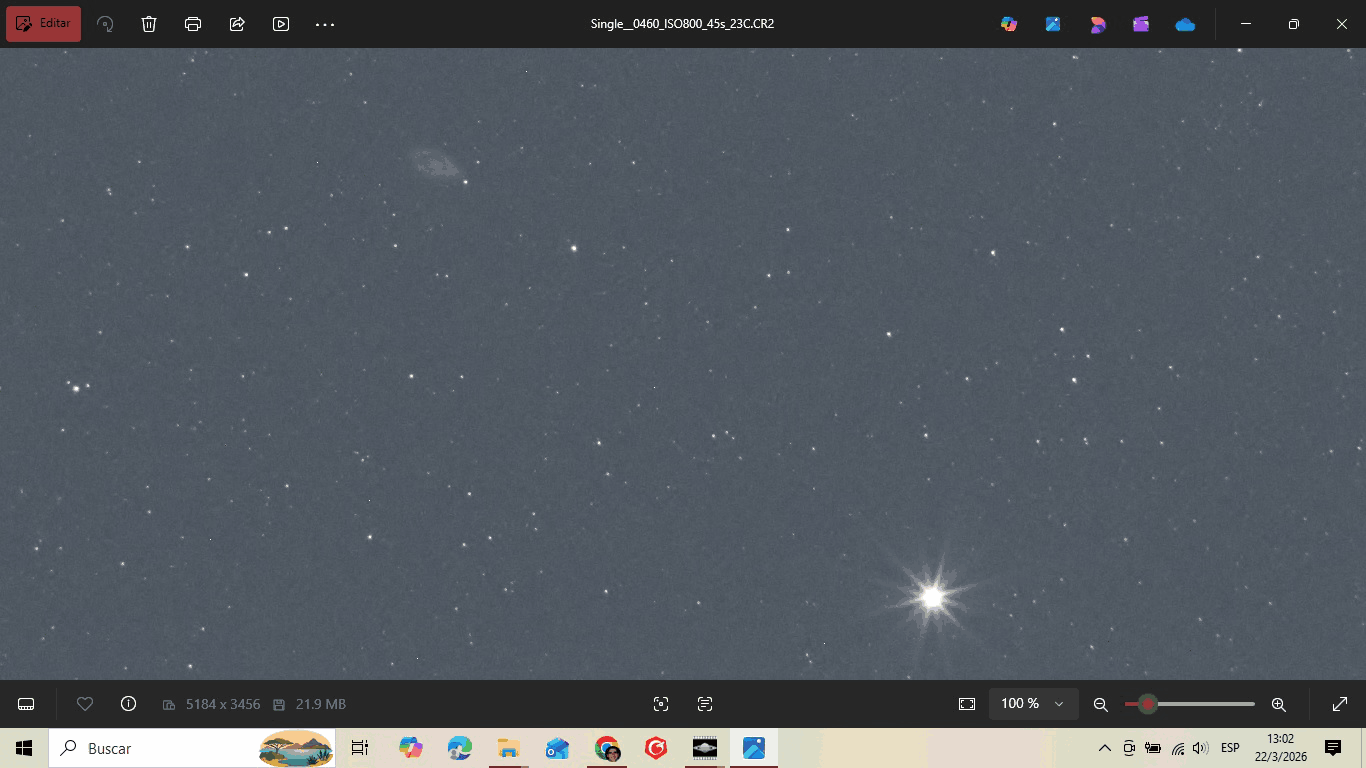Click the file name Single__0460_ISO800_45s_23C.CR2
Screen dimensions: 1366x768
click(682, 24)
